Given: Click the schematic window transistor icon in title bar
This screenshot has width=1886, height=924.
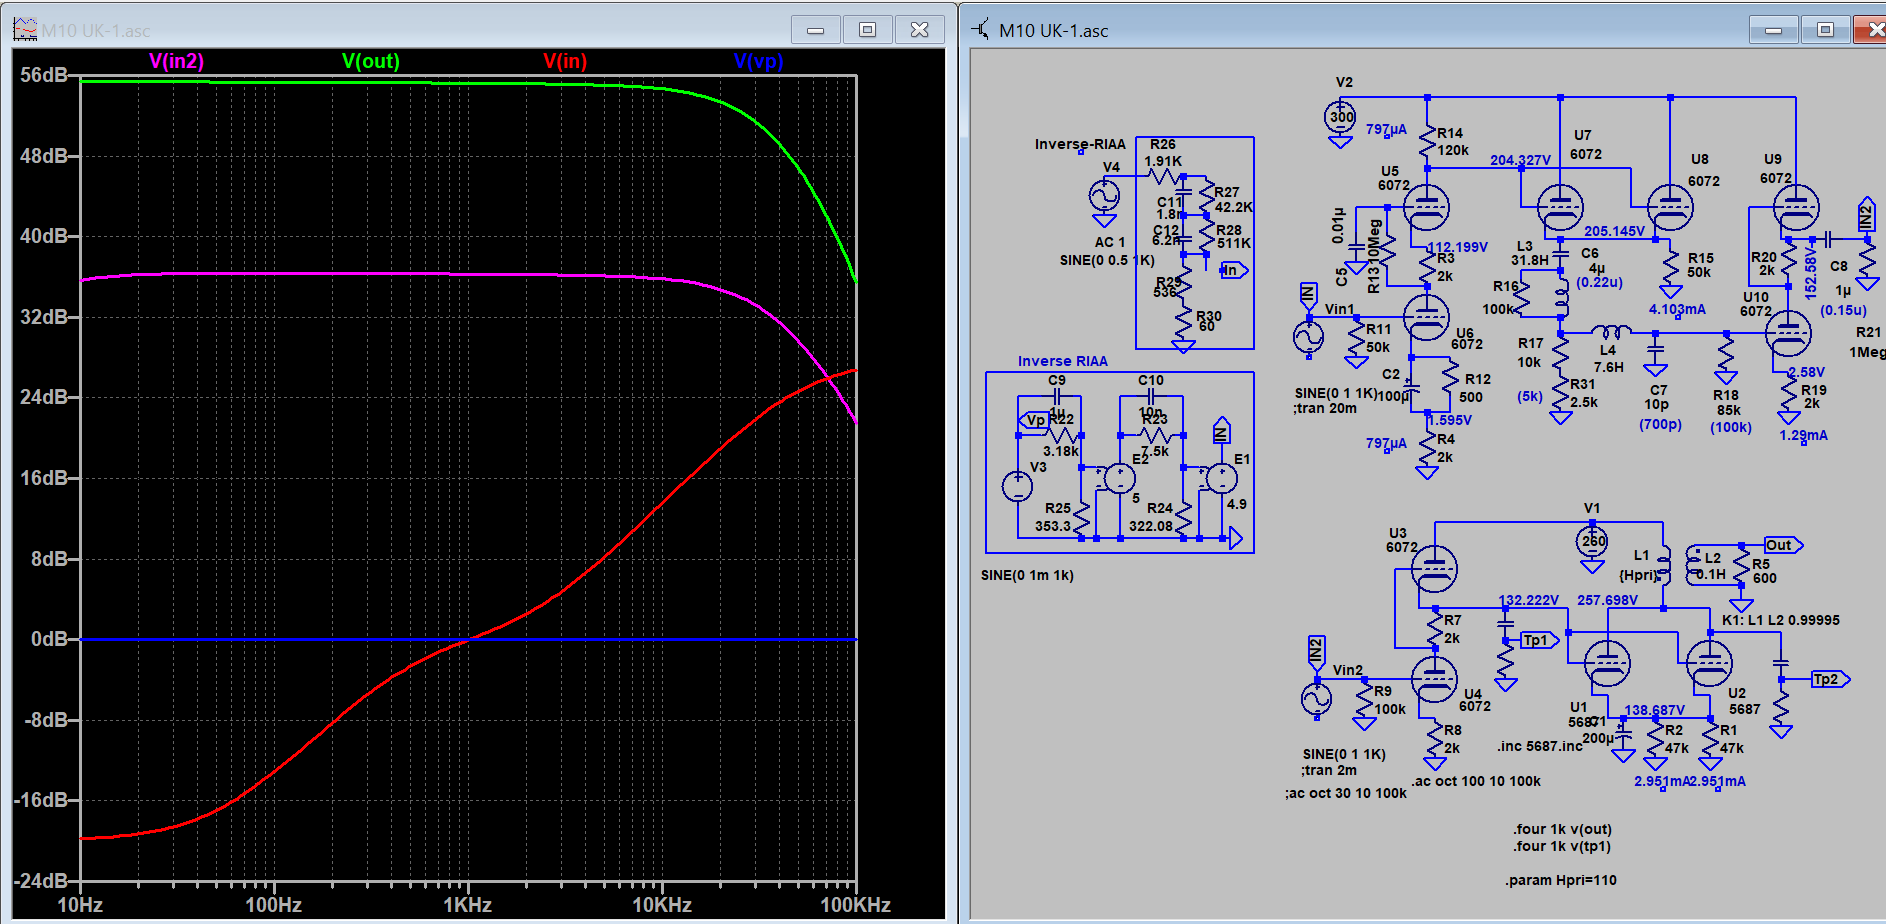Looking at the screenshot, I should click(x=981, y=30).
